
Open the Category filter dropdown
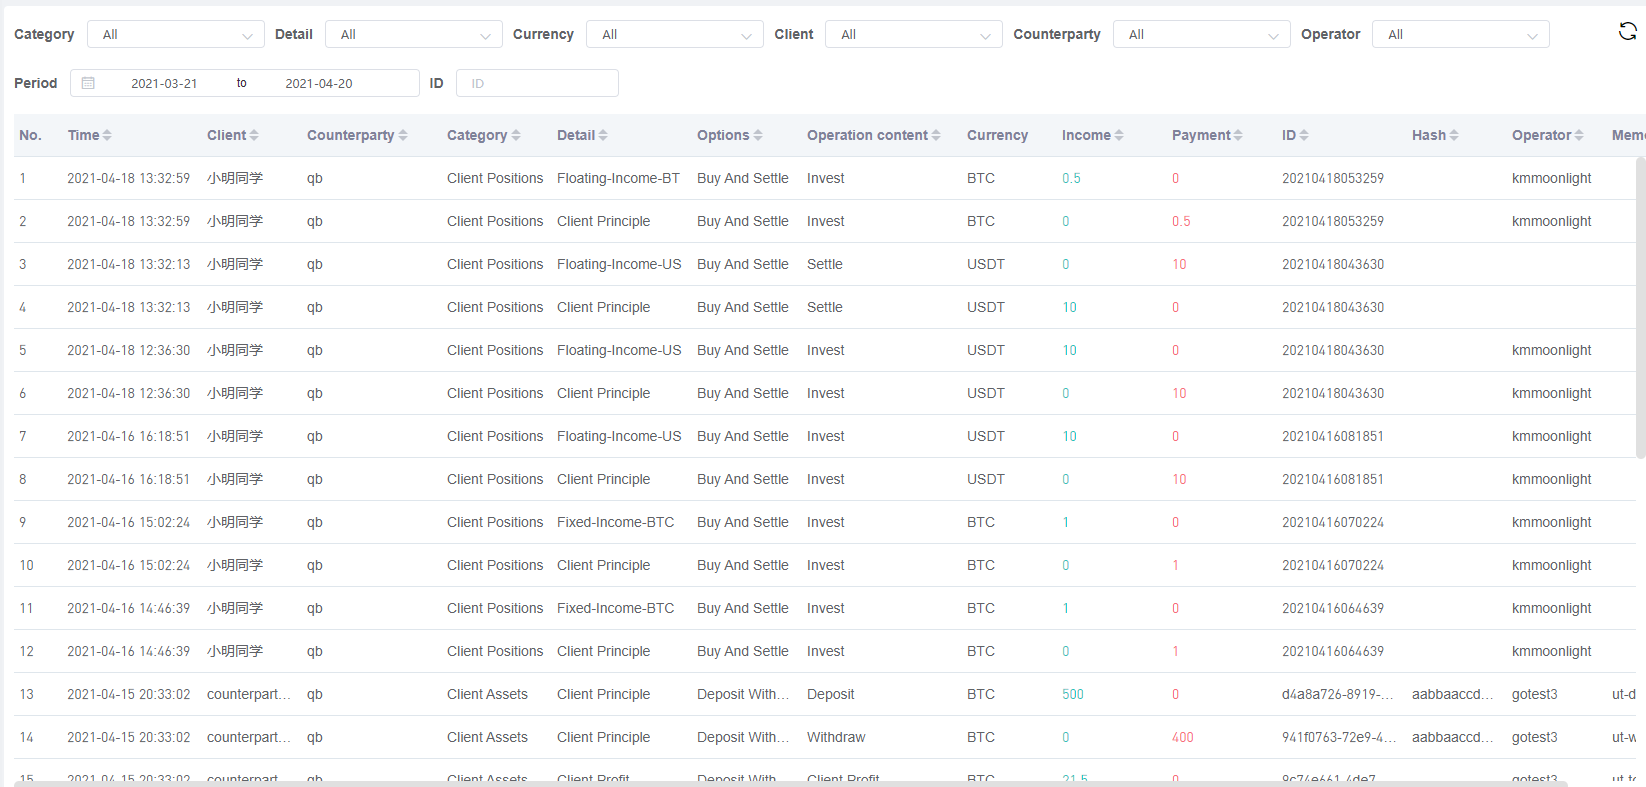click(x=176, y=34)
